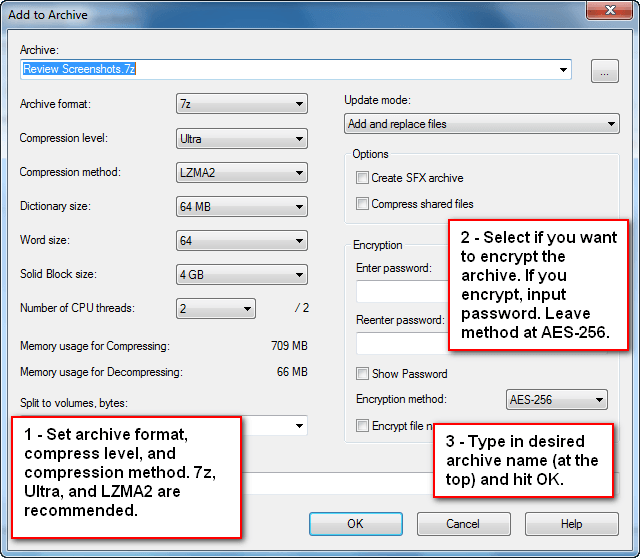Viewport: 640px width, 558px height.
Task: Tick the Compress shared files checkbox
Action: pos(362,203)
